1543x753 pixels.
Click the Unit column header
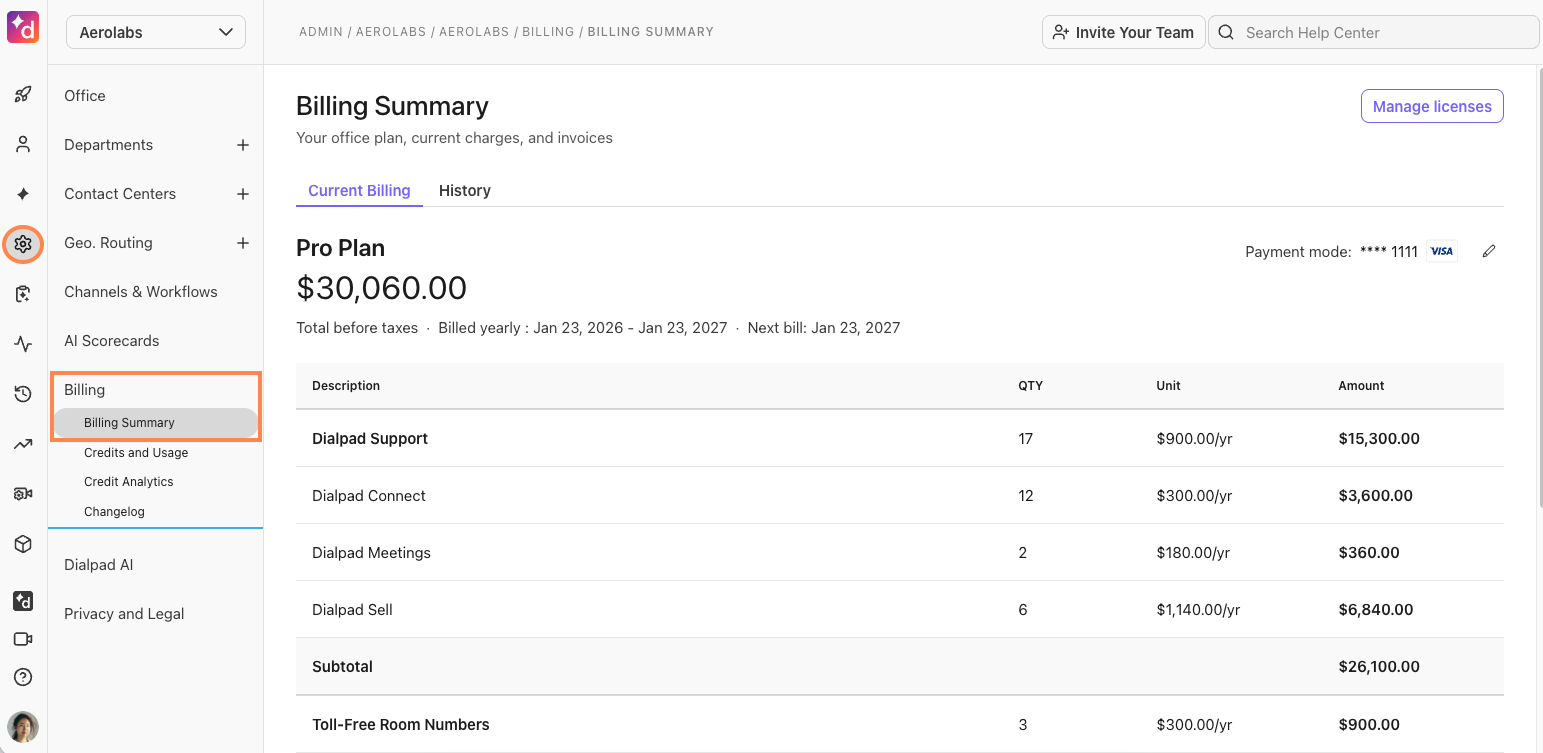coord(1168,386)
